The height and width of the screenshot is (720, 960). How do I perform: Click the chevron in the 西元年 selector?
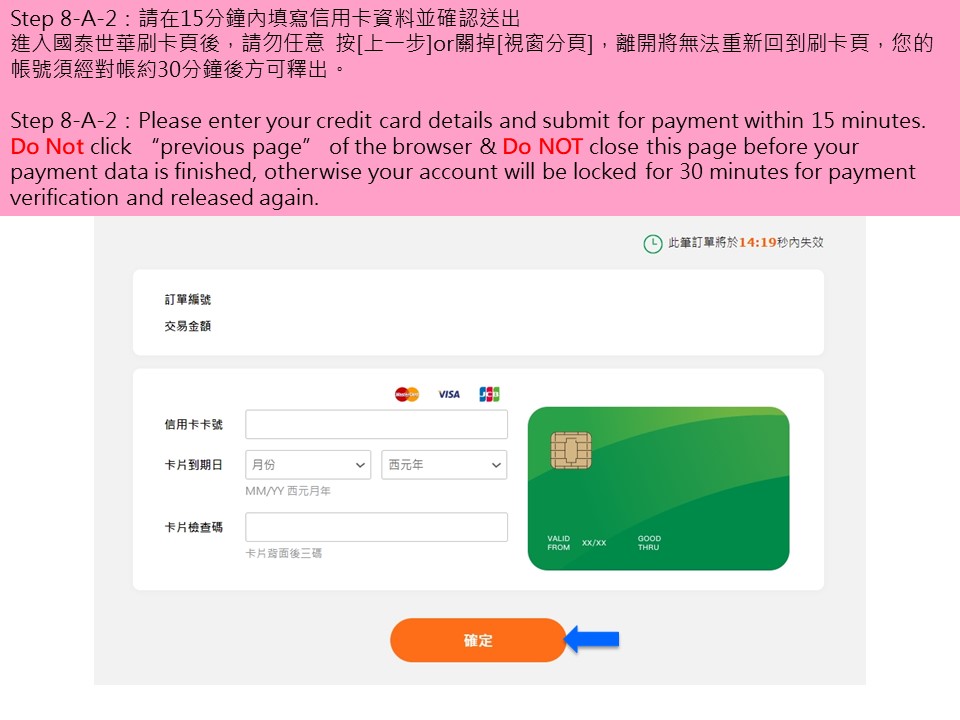[496, 465]
